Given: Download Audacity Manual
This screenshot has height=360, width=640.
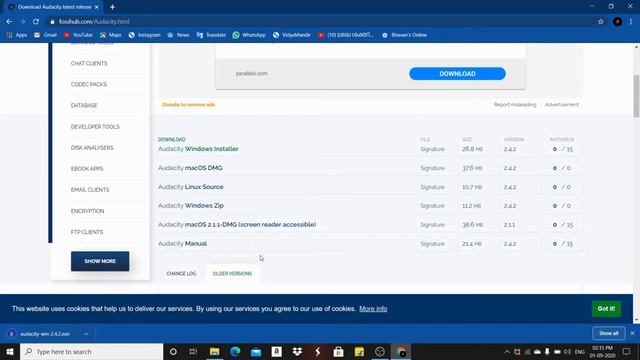Looking at the screenshot, I should (182, 244).
